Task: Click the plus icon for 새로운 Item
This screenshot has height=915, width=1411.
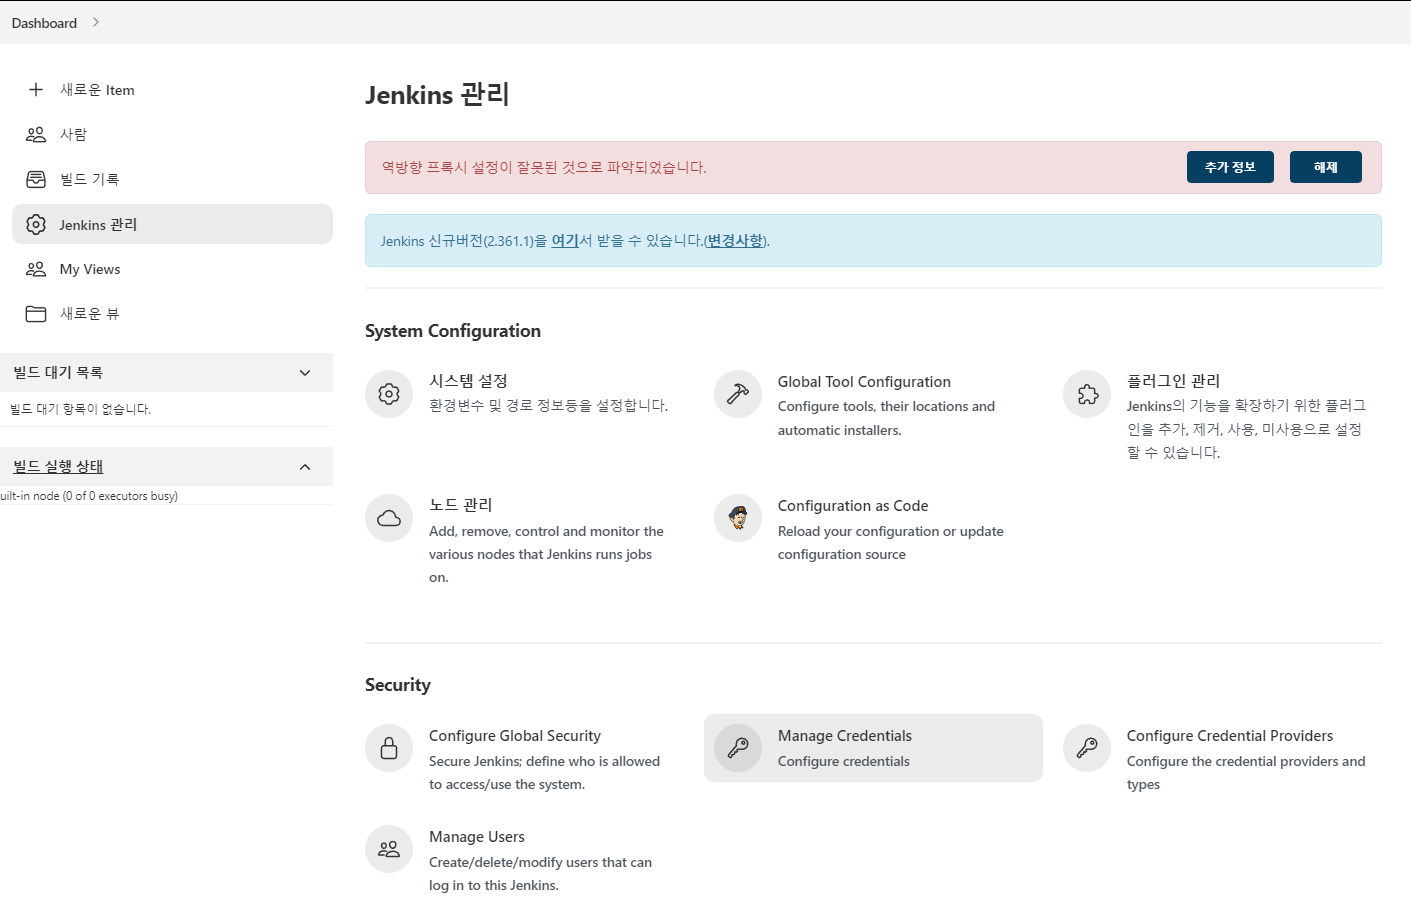Action: click(36, 90)
